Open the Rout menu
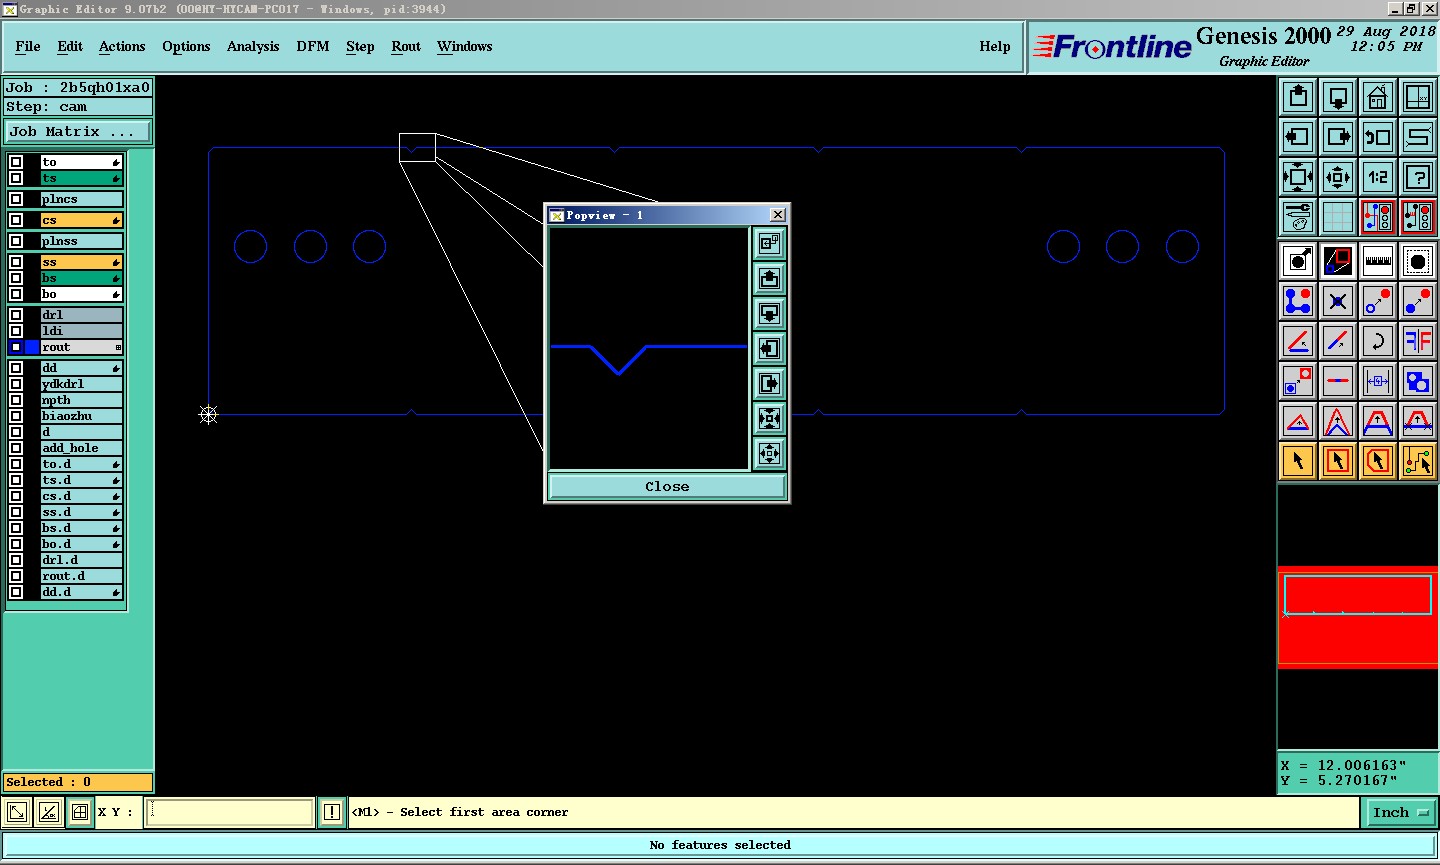 coord(406,46)
